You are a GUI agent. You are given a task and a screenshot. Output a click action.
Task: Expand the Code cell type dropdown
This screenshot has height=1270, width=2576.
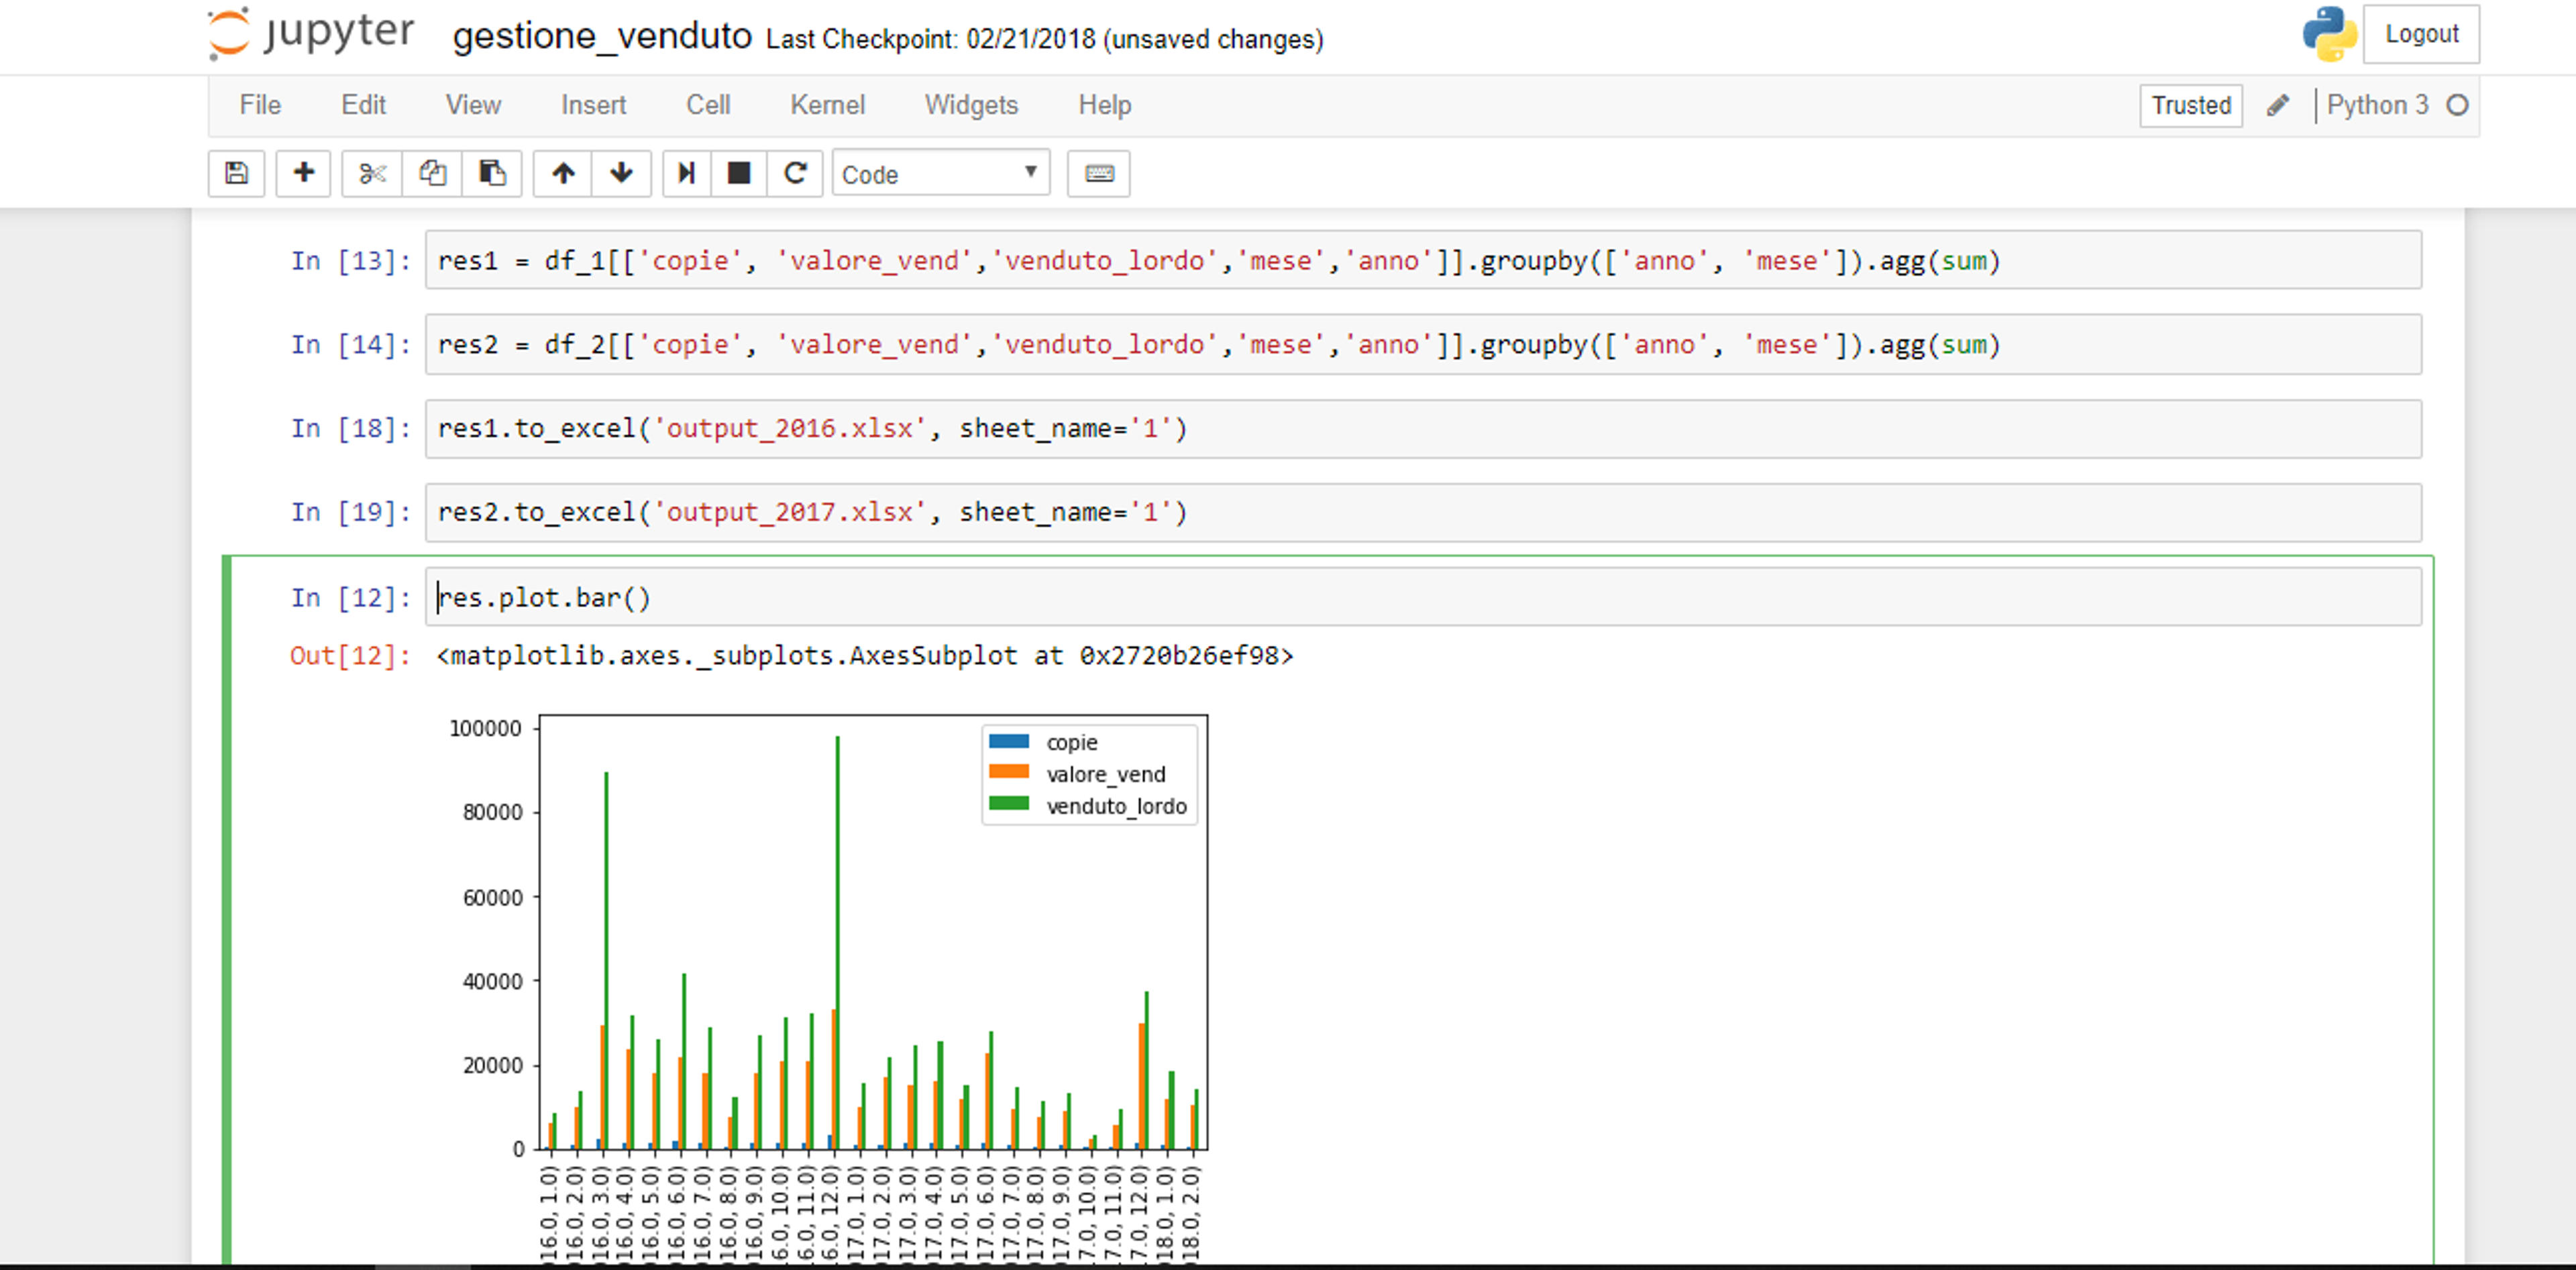941,174
